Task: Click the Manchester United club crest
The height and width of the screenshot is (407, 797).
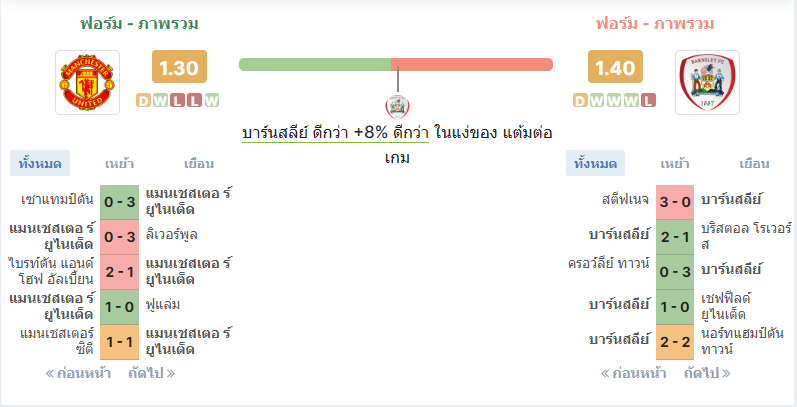Action: (x=87, y=82)
